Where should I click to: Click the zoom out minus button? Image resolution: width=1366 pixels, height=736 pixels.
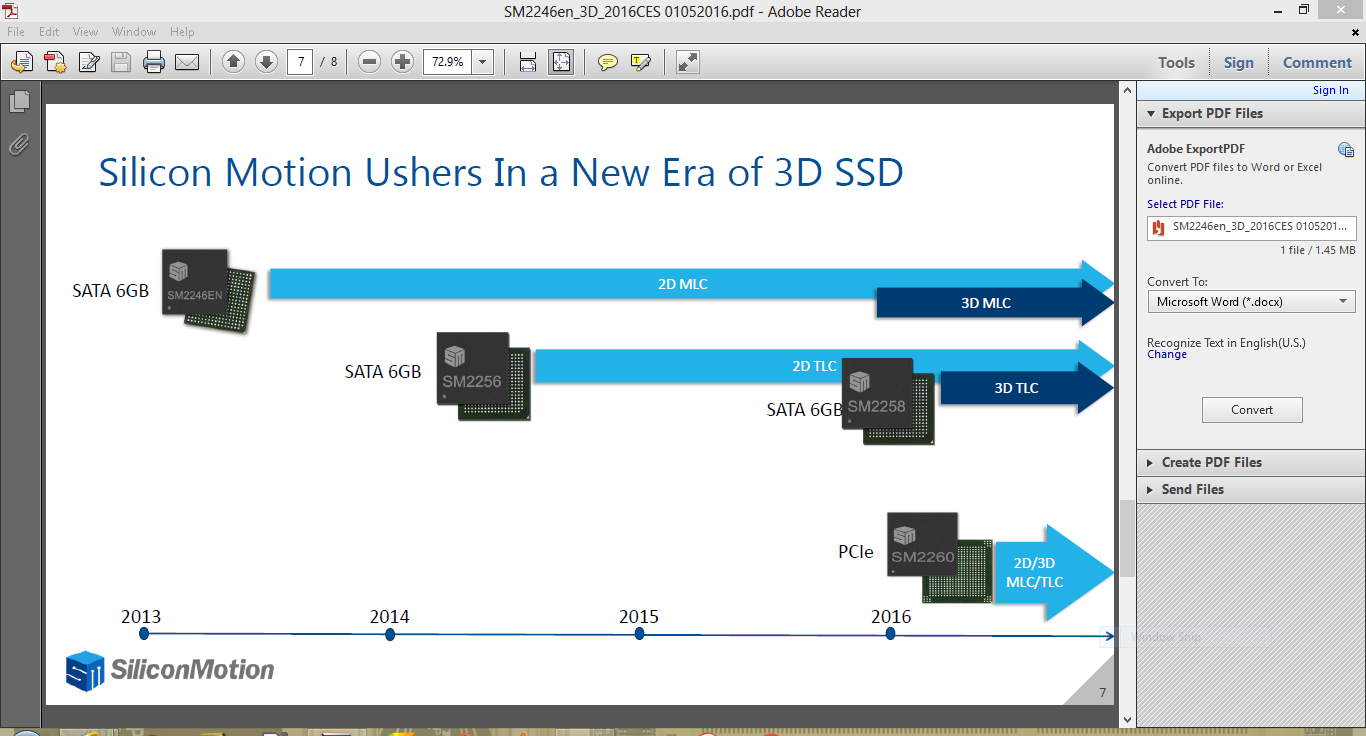(x=370, y=62)
